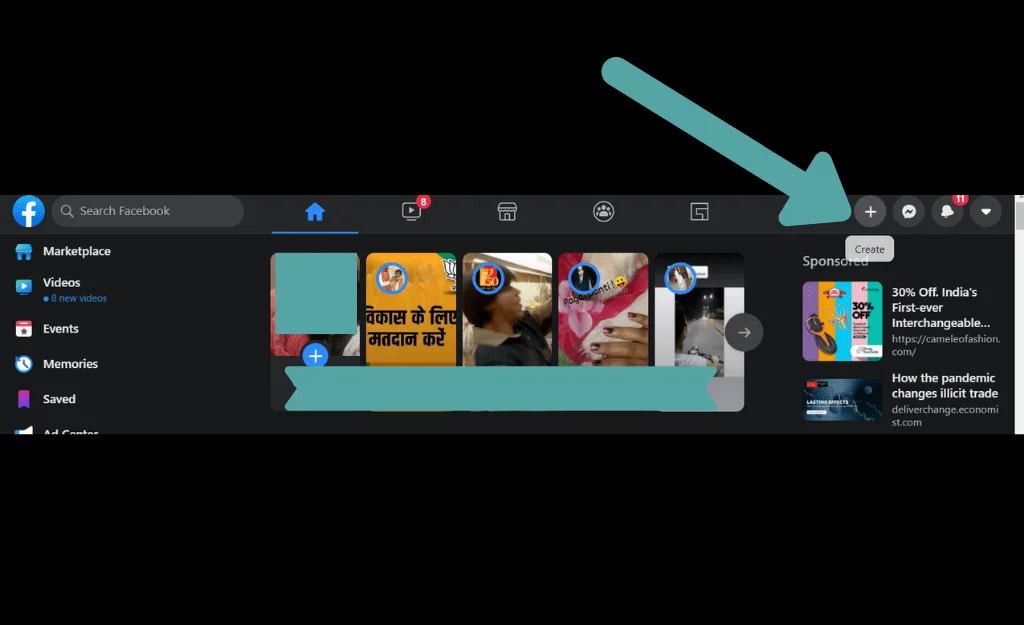
Task: Click the create story plus button
Action: tap(315, 356)
